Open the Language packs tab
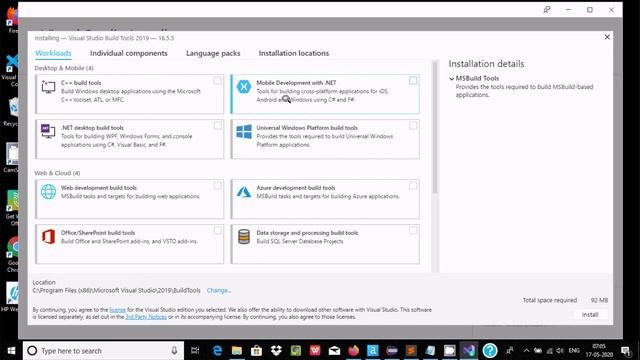 (213, 53)
